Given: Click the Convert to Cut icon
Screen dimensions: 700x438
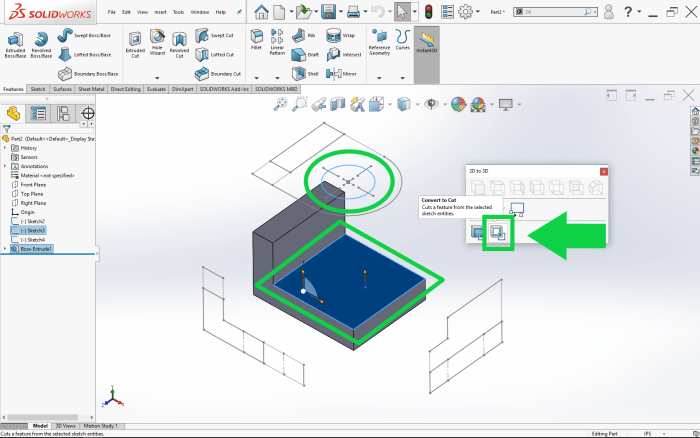Looking at the screenshot, I should point(498,233).
